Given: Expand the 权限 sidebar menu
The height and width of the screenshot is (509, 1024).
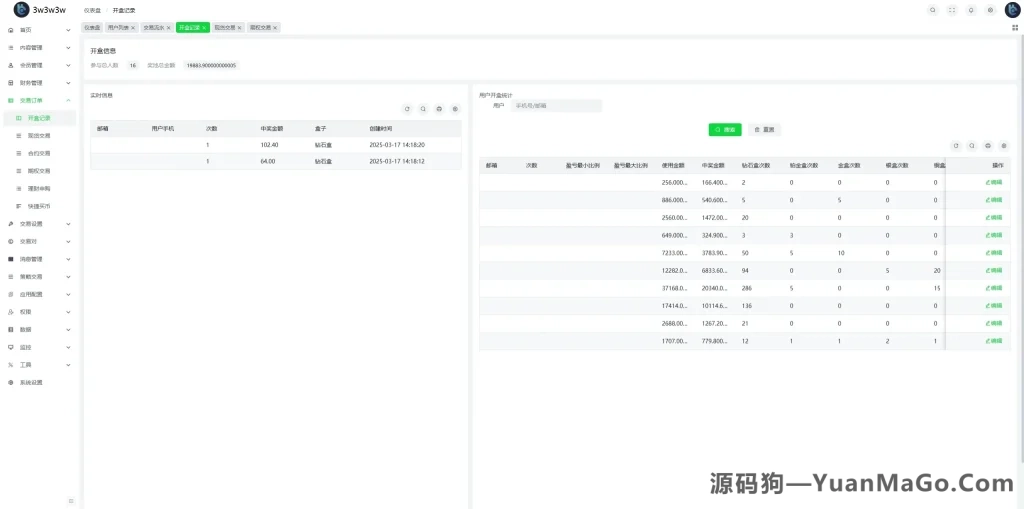Looking at the screenshot, I should tap(39, 312).
